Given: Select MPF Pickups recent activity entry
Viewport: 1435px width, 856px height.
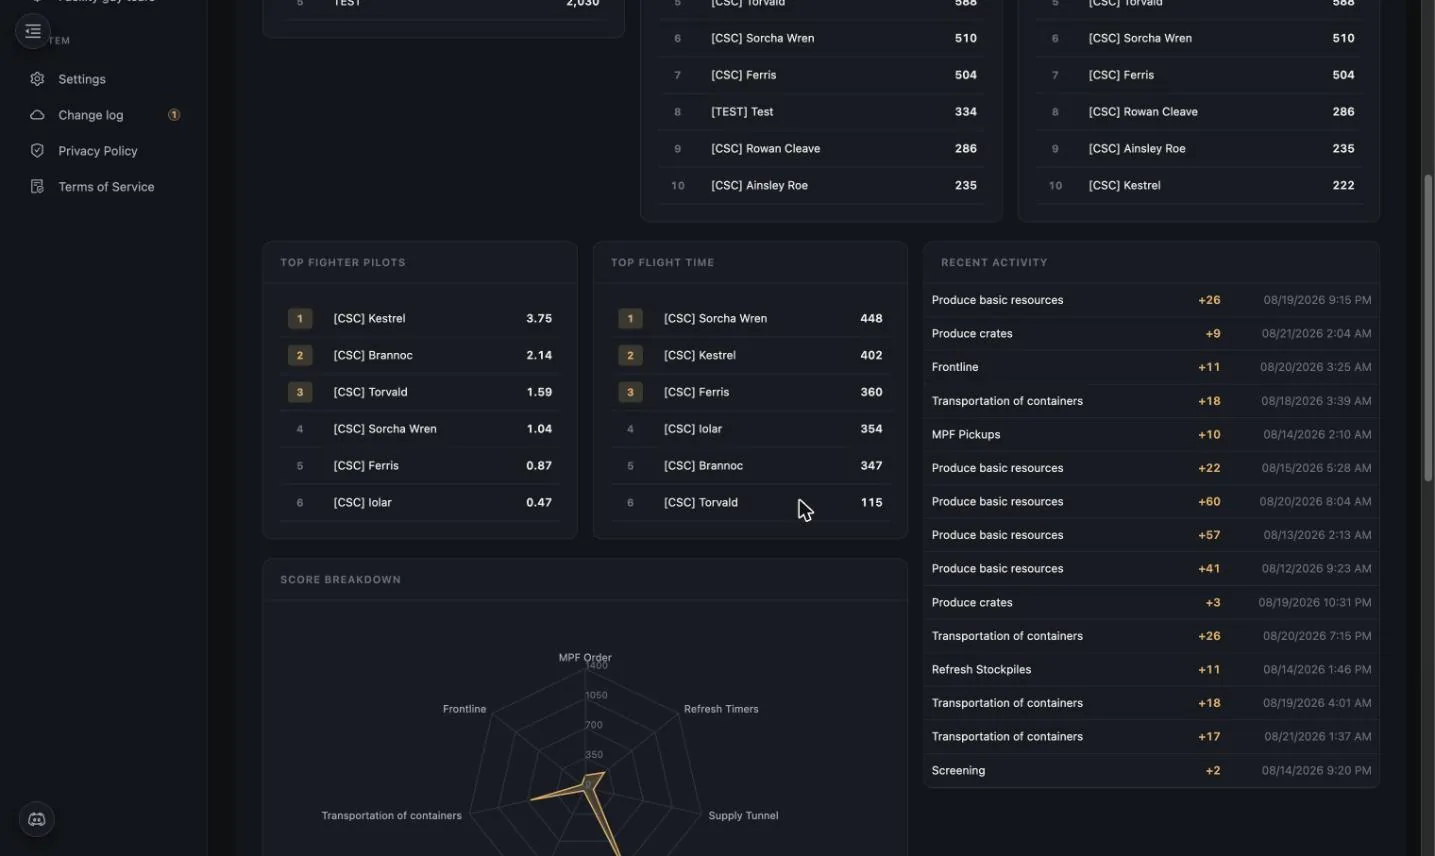Looking at the screenshot, I should point(1151,434).
